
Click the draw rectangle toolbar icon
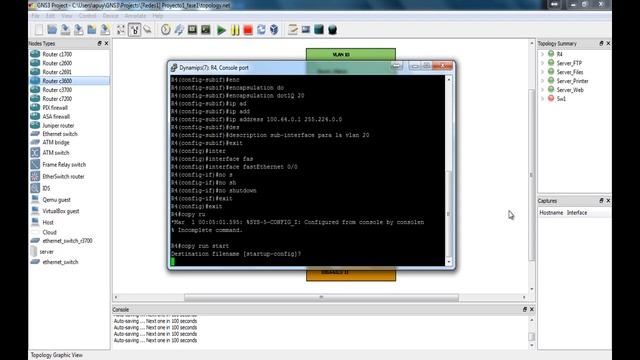pyautogui.click(x=319, y=30)
